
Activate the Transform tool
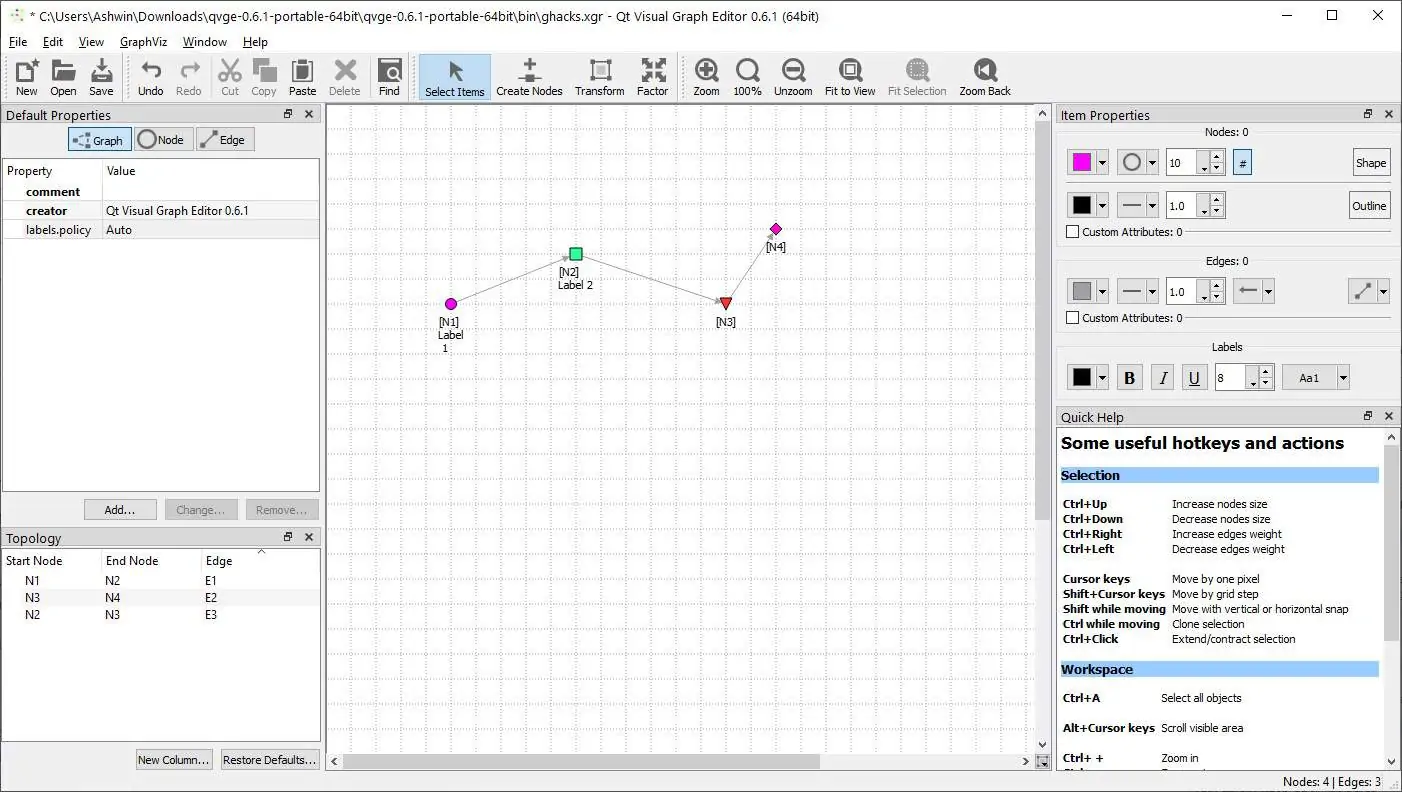600,77
